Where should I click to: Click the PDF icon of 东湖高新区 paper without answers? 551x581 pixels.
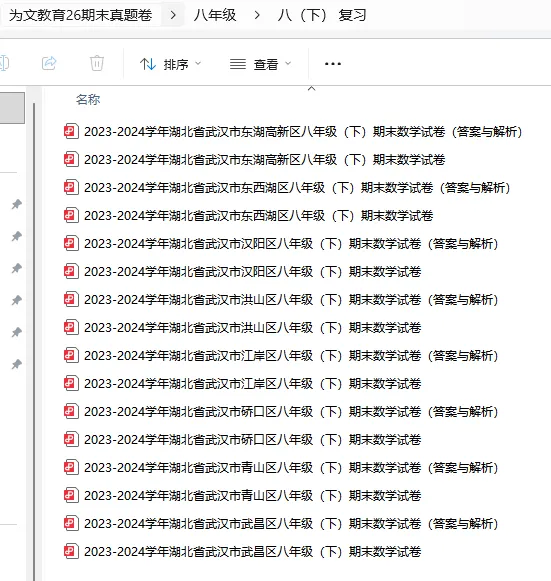[71, 159]
